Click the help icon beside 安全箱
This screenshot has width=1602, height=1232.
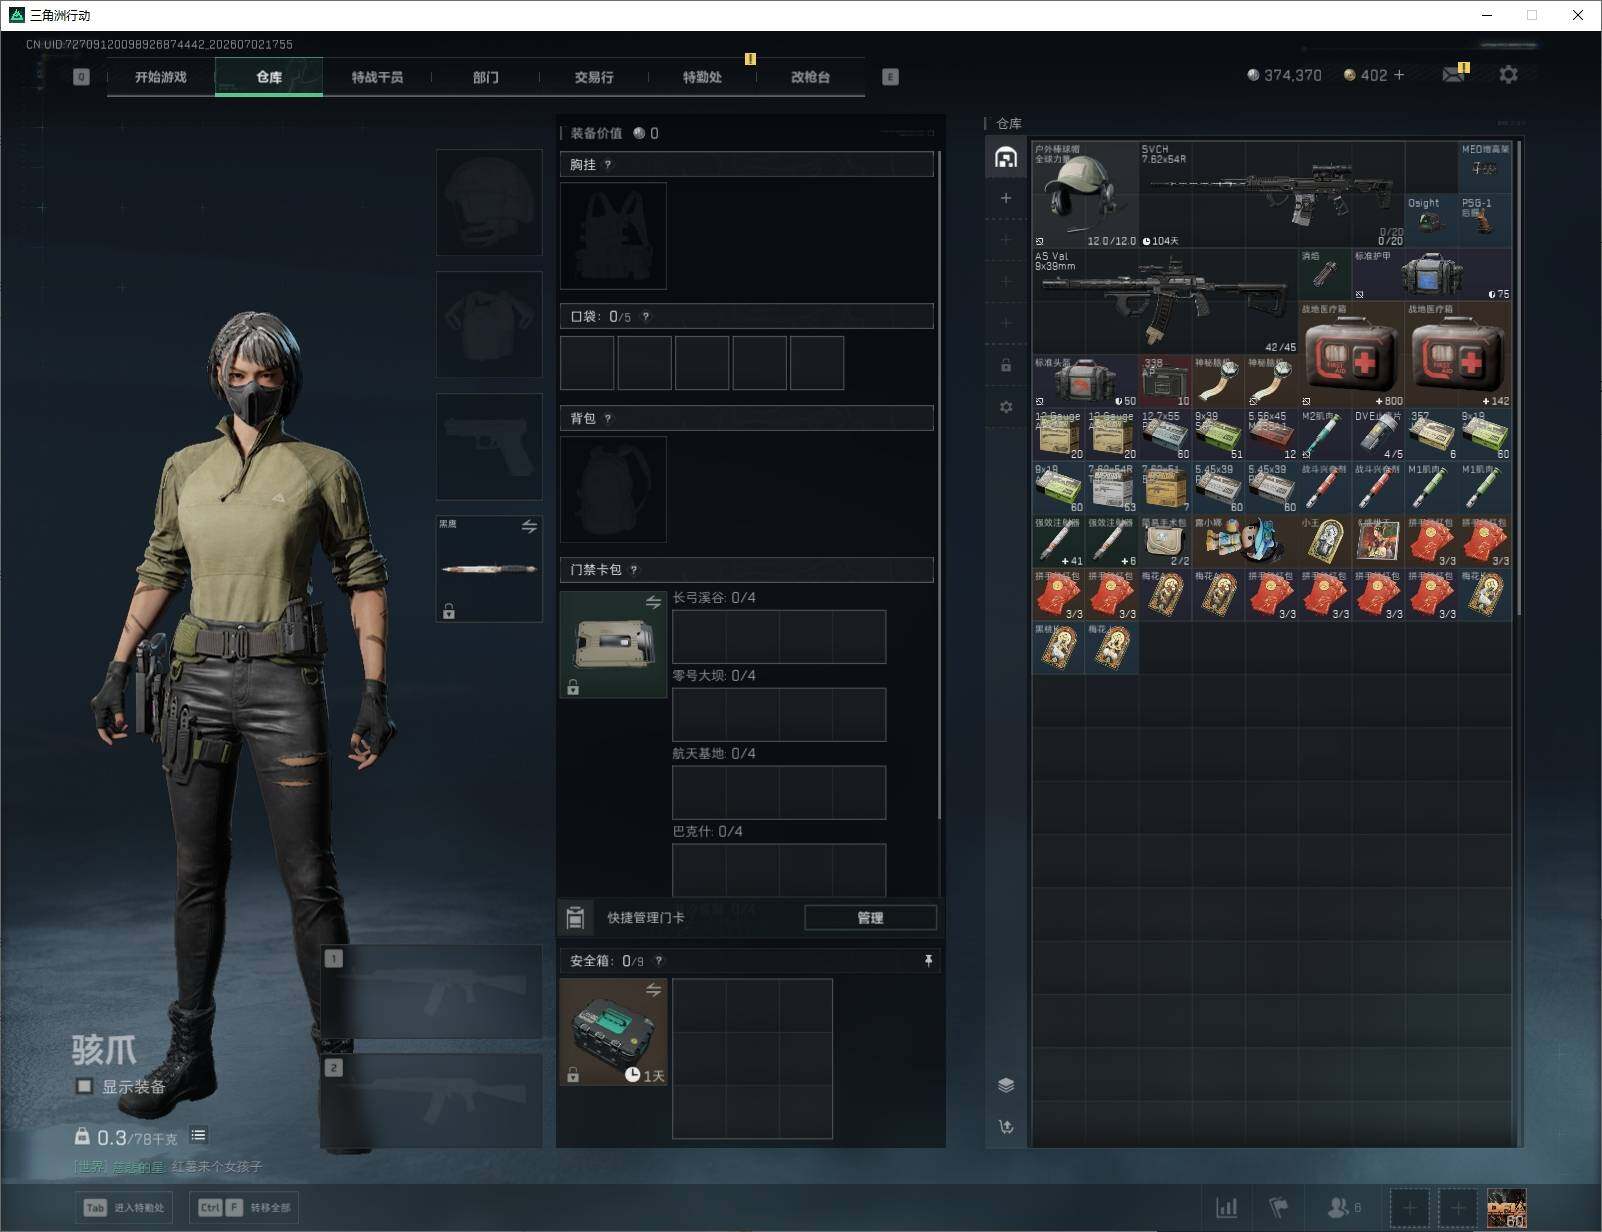[658, 961]
